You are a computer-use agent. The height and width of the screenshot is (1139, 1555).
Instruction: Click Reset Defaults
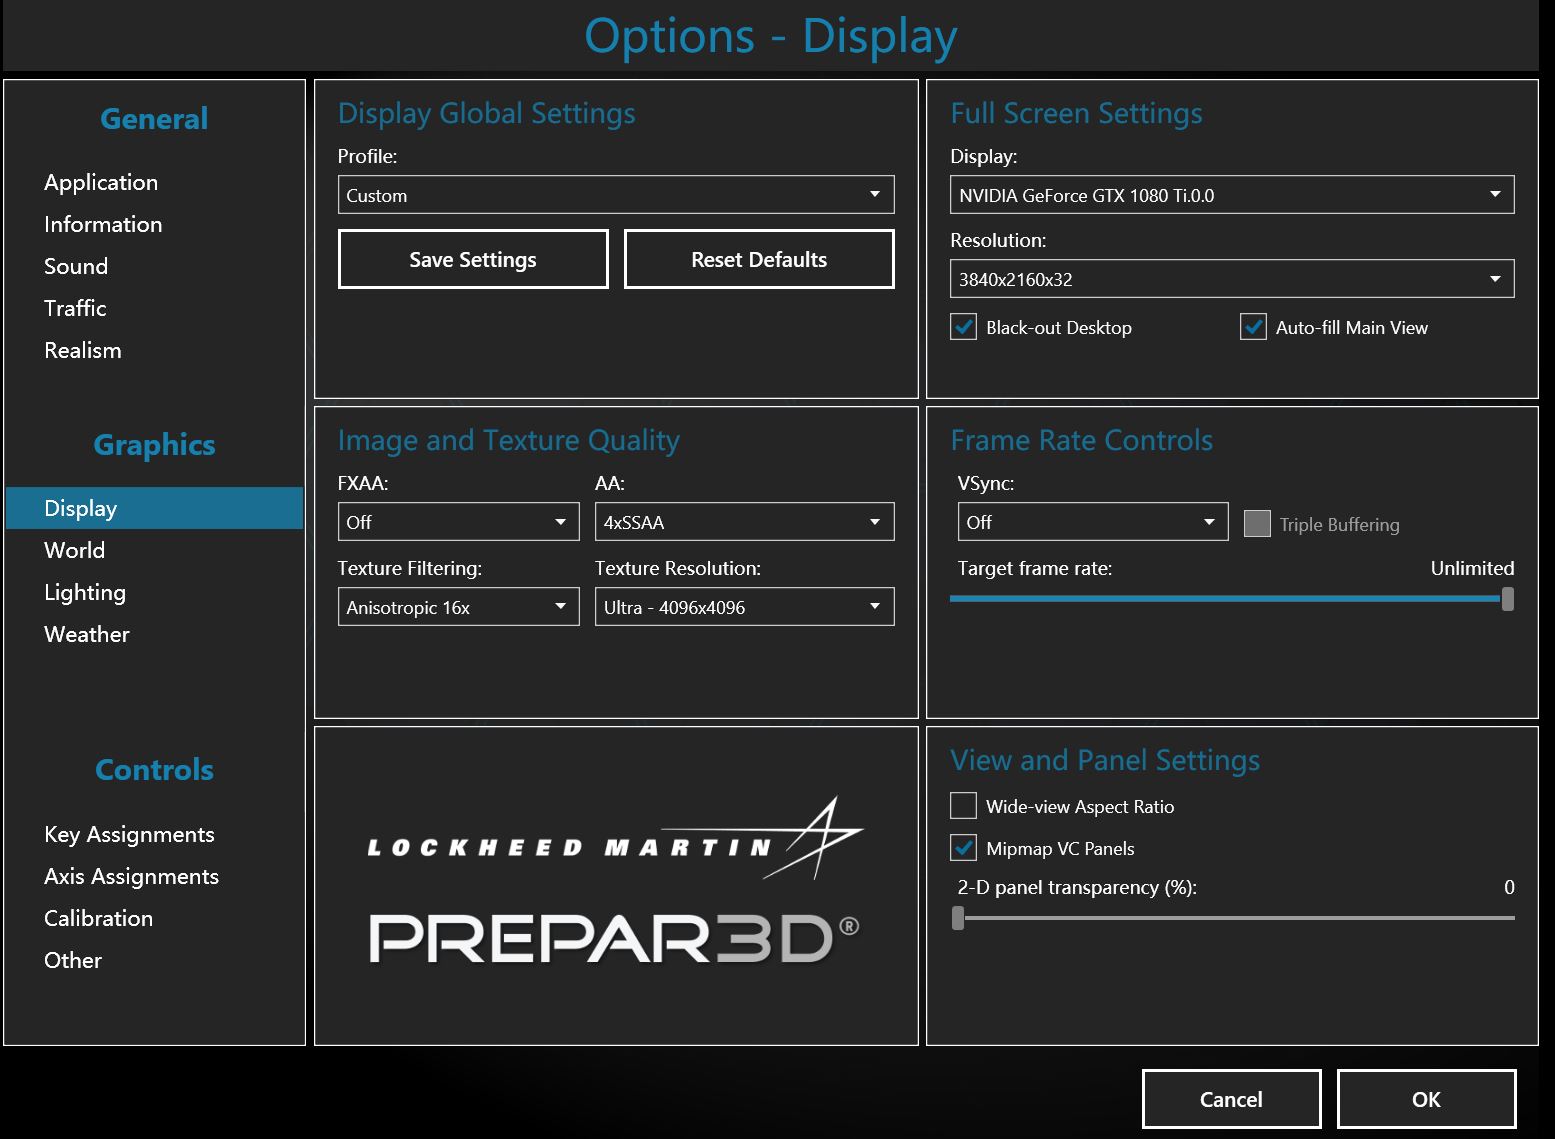pyautogui.click(x=759, y=260)
